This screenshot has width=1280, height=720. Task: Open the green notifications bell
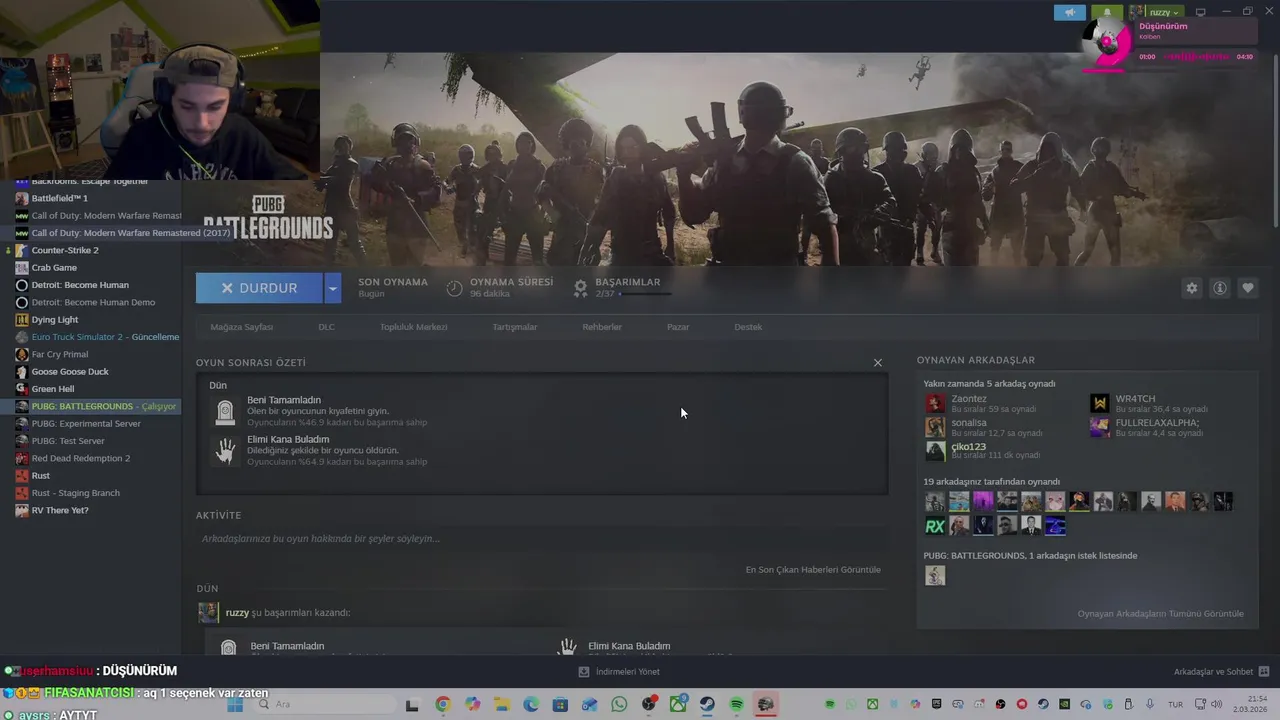pyautogui.click(x=1106, y=12)
